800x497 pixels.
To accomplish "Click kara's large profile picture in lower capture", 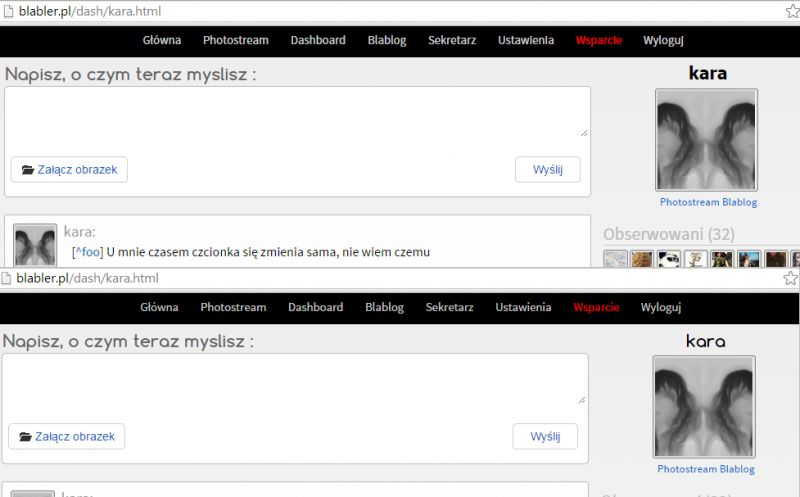I will [x=704, y=407].
